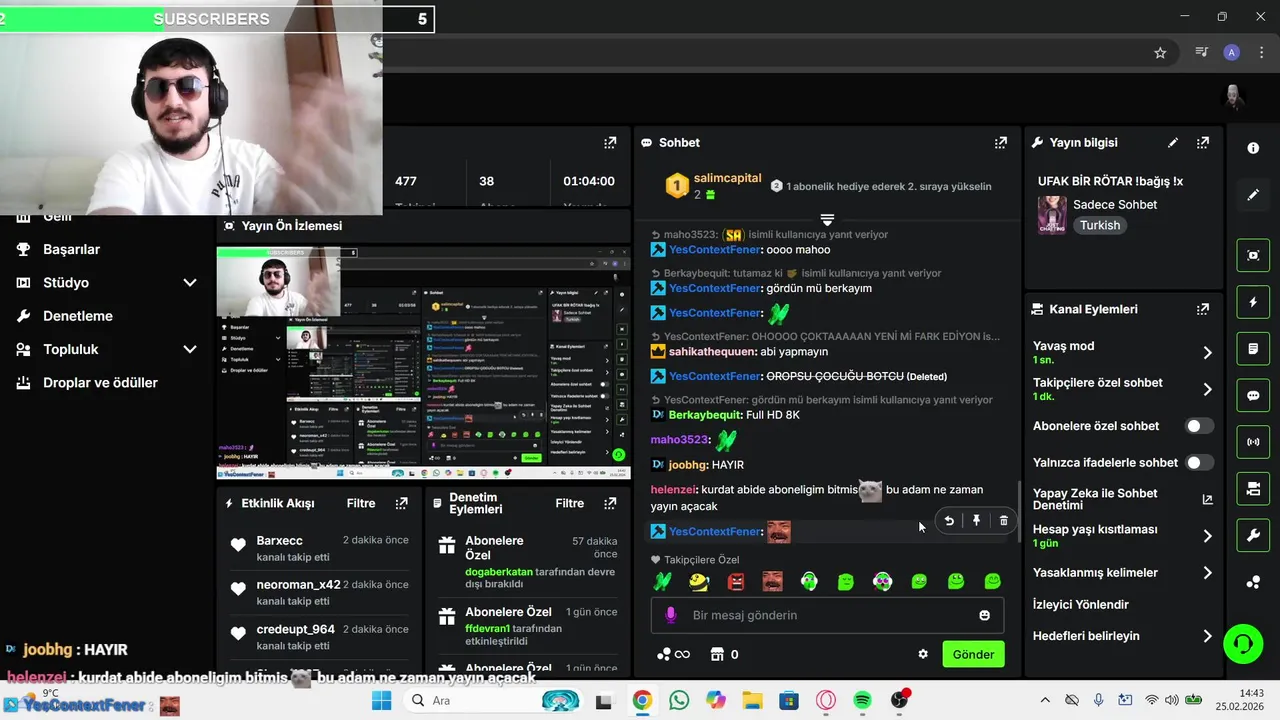Open the chat bubble icon in right sidebar
The height and width of the screenshot is (720, 1280).
(x=1253, y=395)
